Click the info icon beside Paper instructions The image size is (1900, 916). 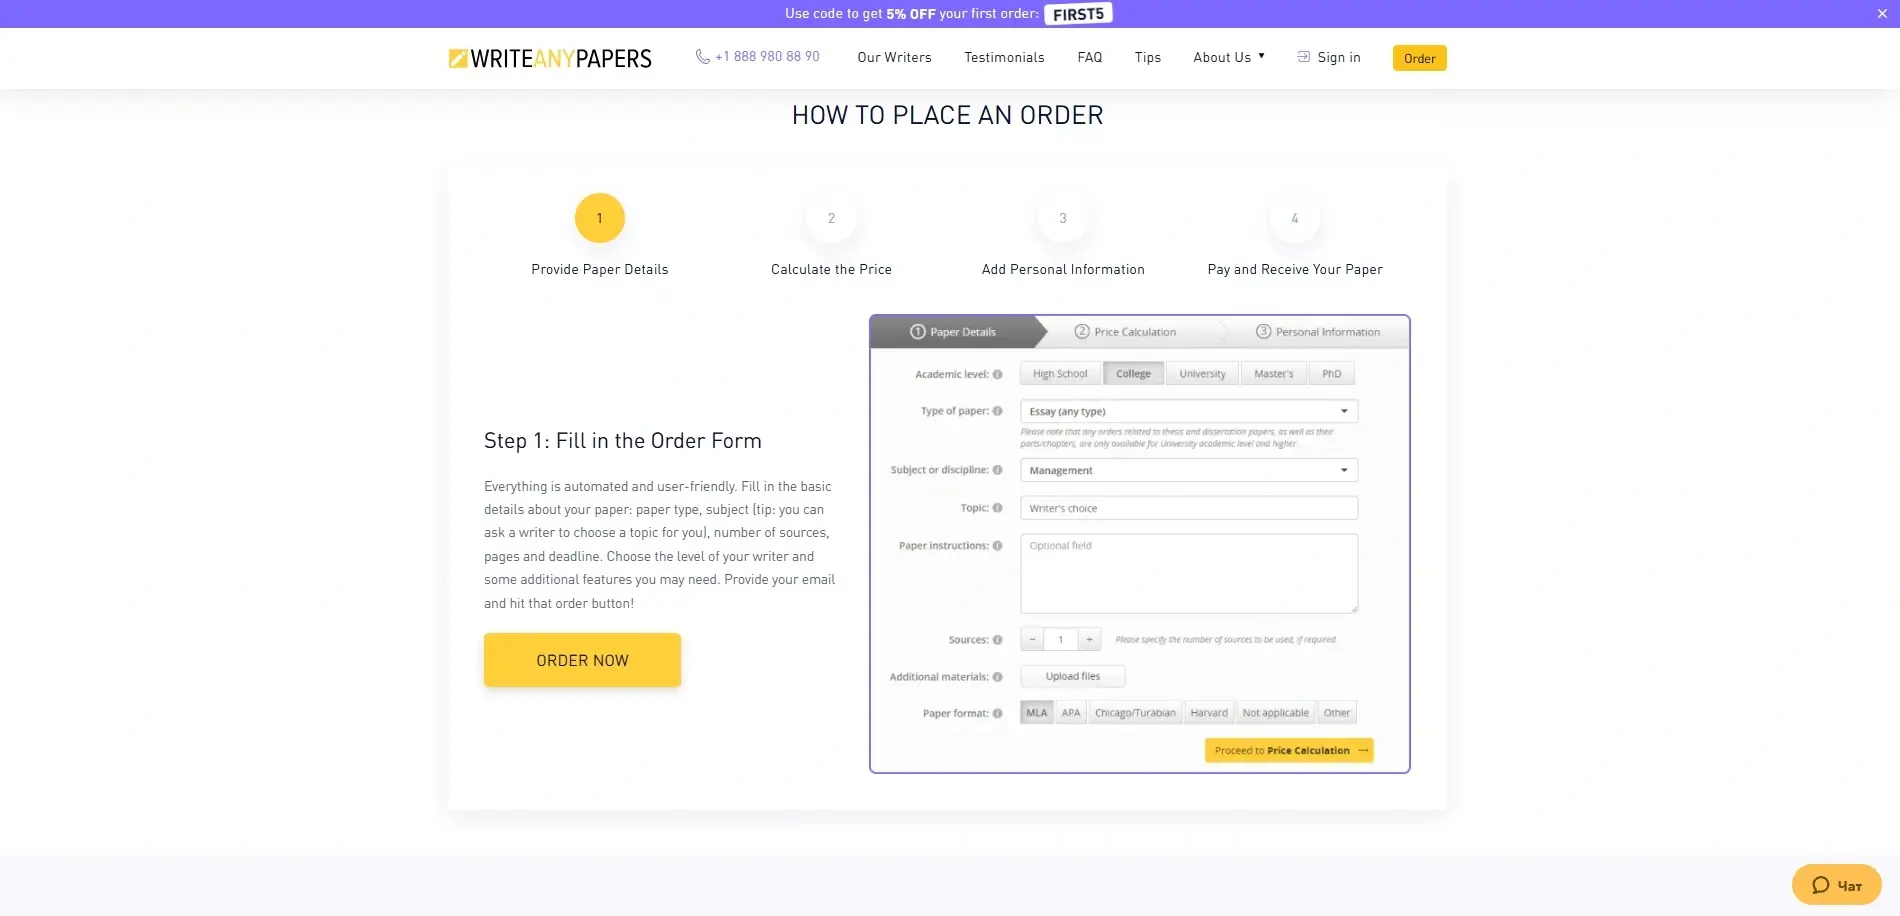point(998,546)
